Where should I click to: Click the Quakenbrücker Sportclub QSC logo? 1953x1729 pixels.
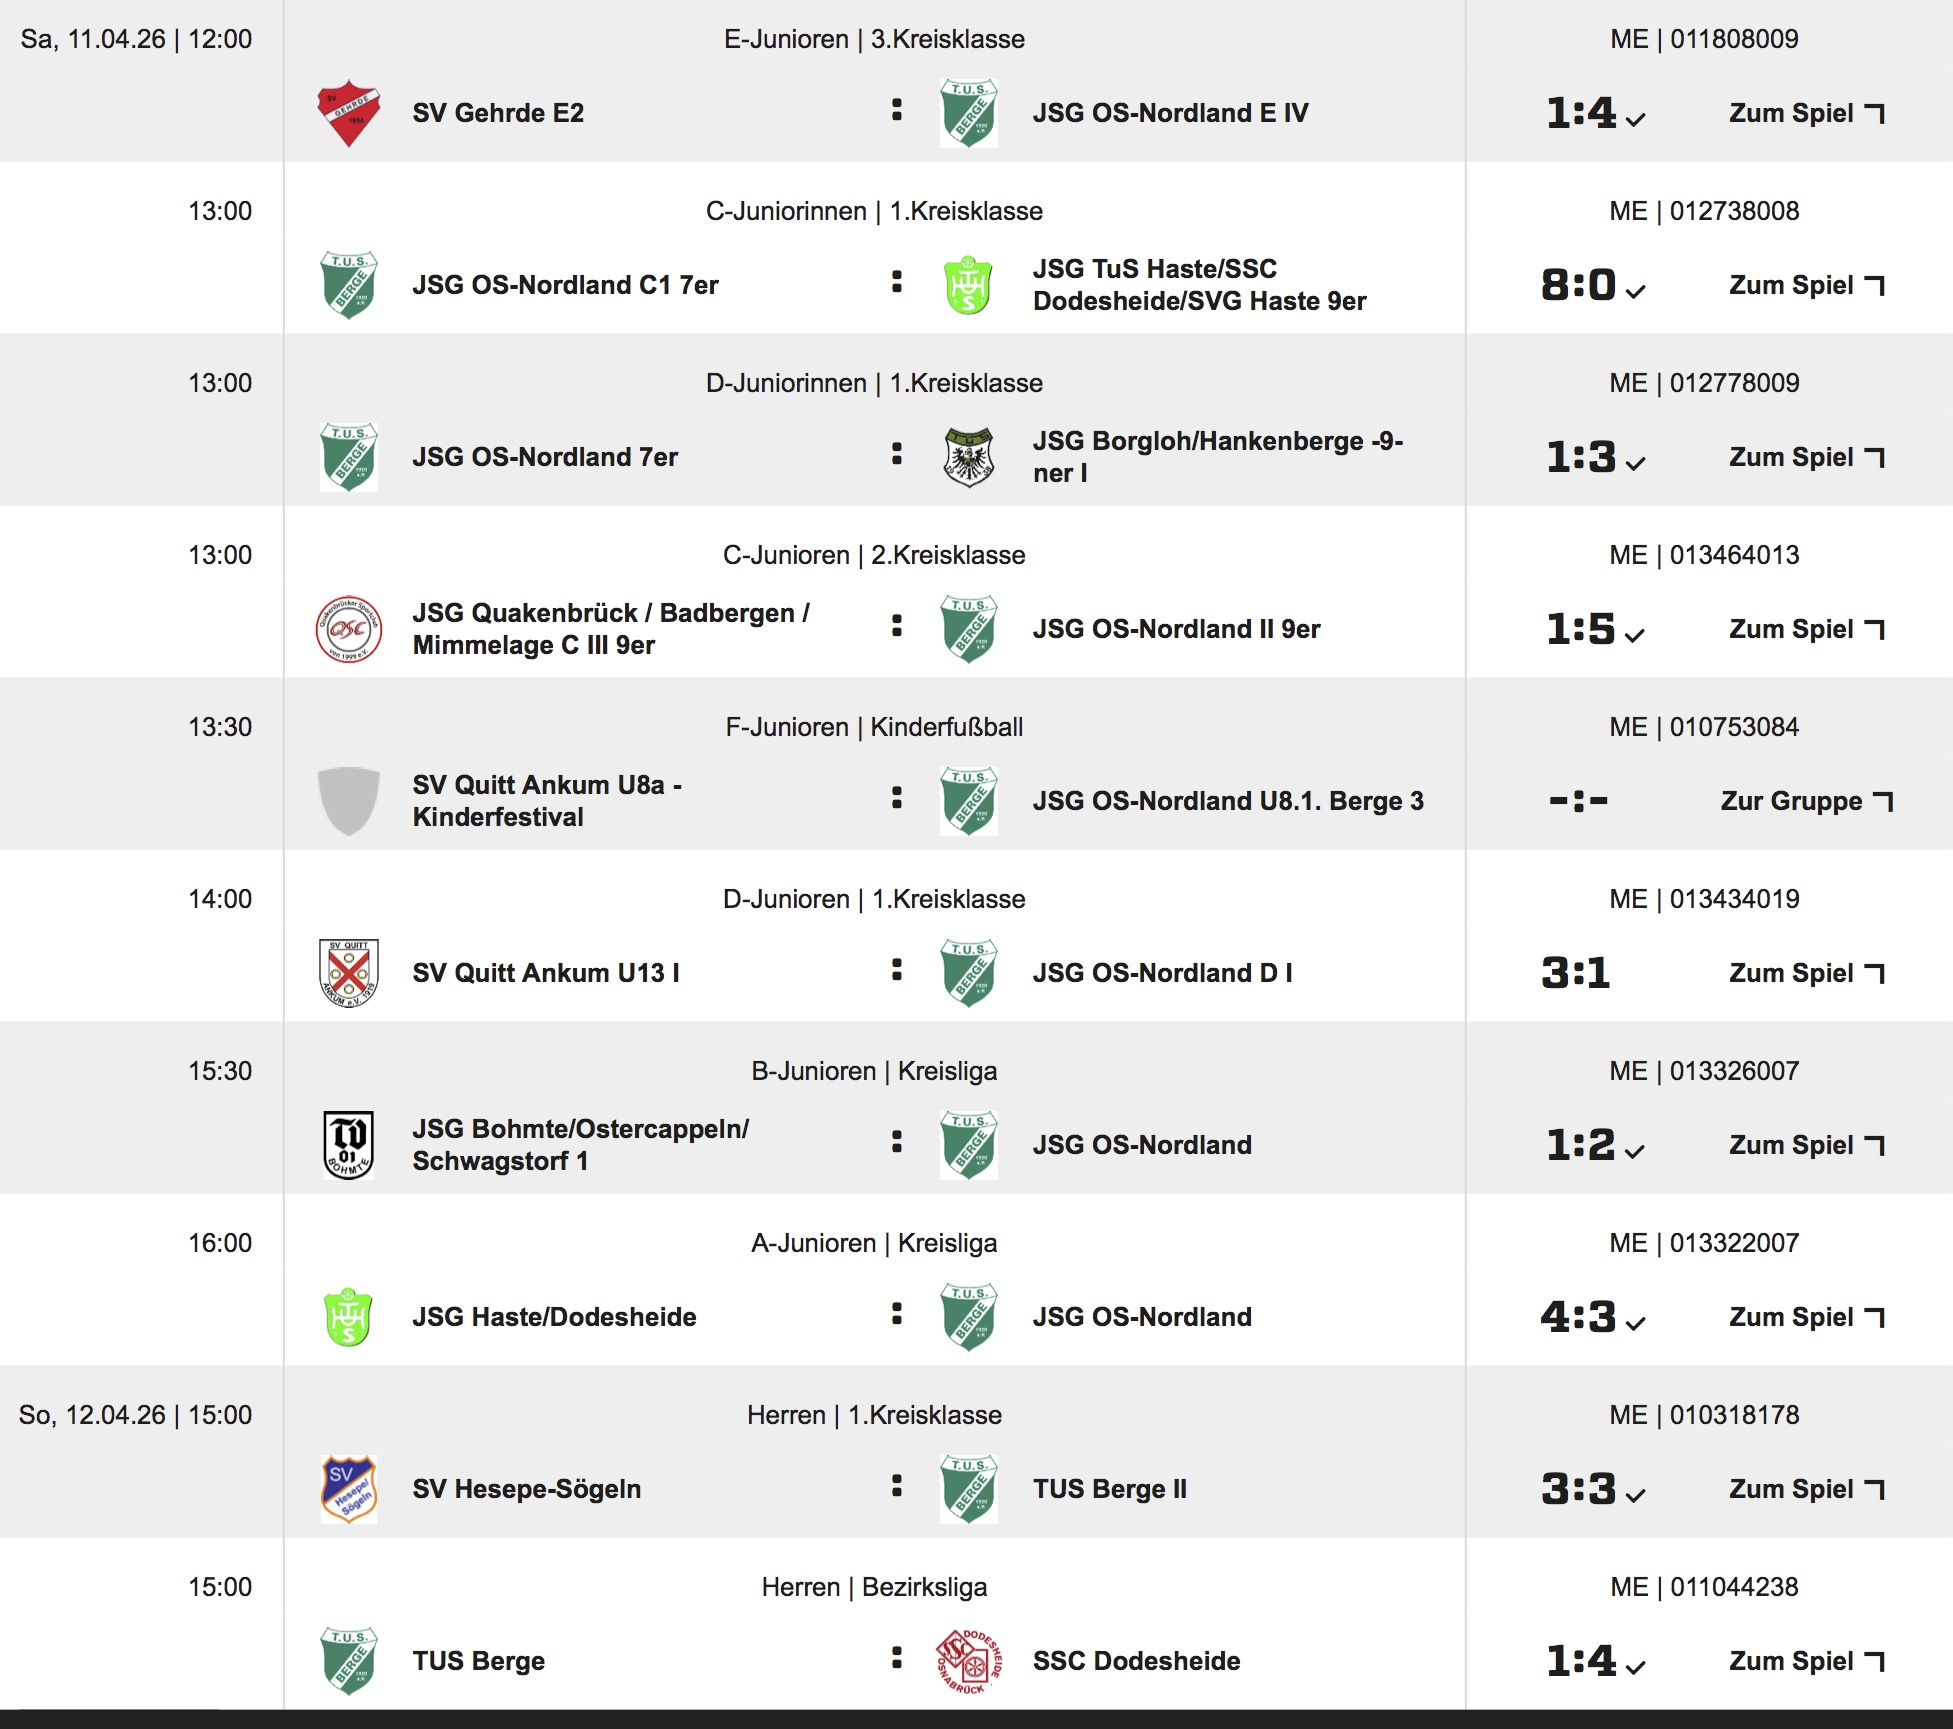click(x=348, y=629)
